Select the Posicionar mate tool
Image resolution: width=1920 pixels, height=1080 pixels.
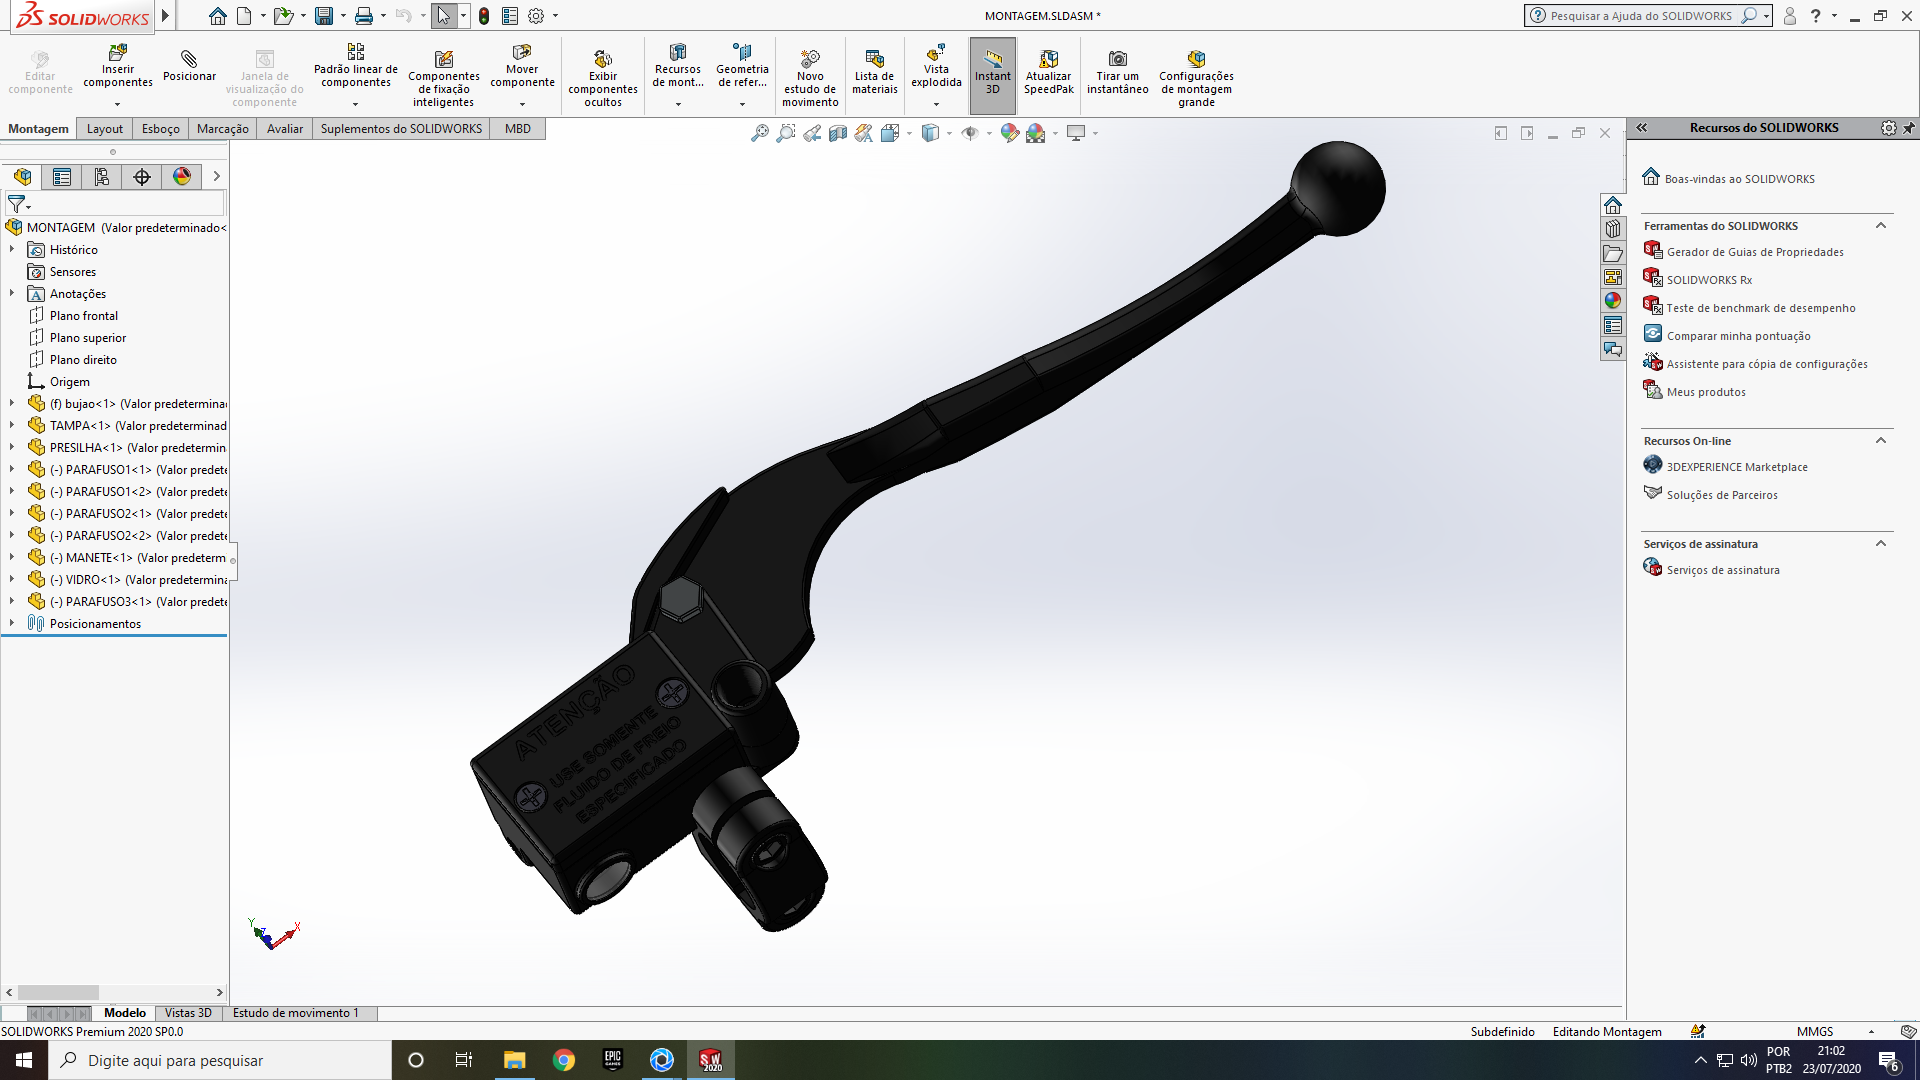point(189,60)
